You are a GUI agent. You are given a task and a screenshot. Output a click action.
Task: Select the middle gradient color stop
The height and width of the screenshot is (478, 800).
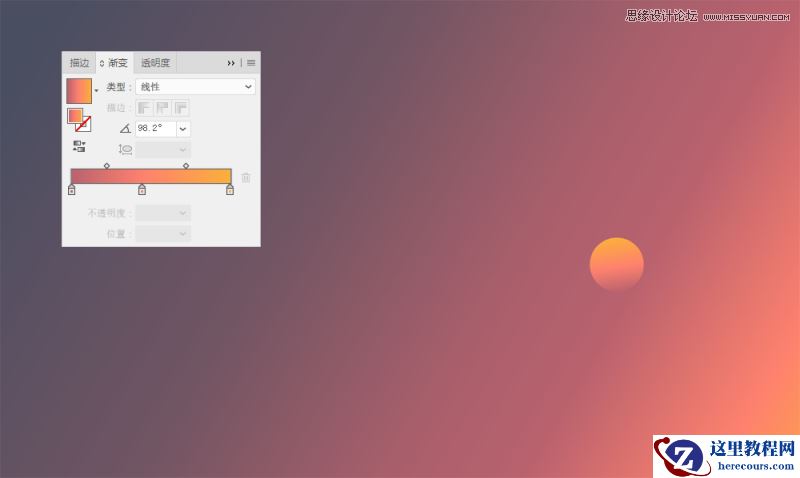tap(142, 189)
